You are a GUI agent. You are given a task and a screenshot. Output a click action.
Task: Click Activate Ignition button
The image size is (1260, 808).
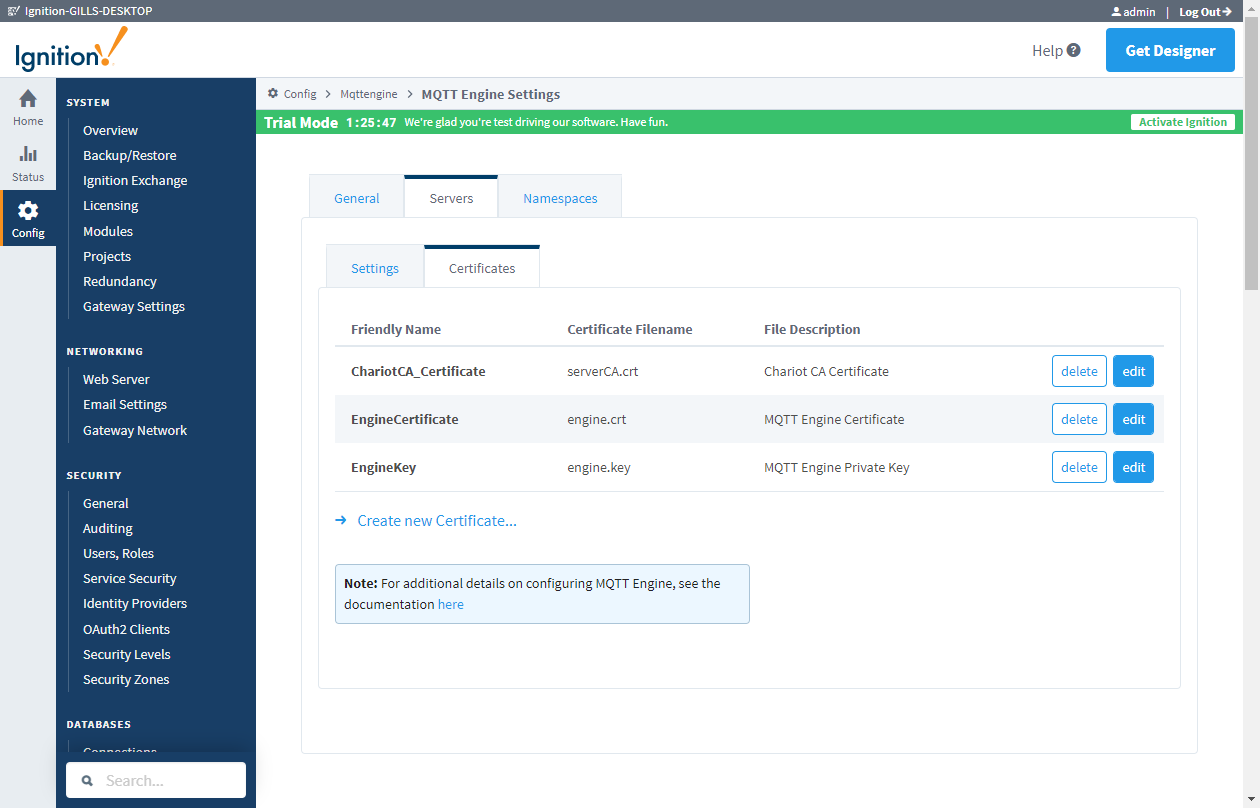point(1183,122)
